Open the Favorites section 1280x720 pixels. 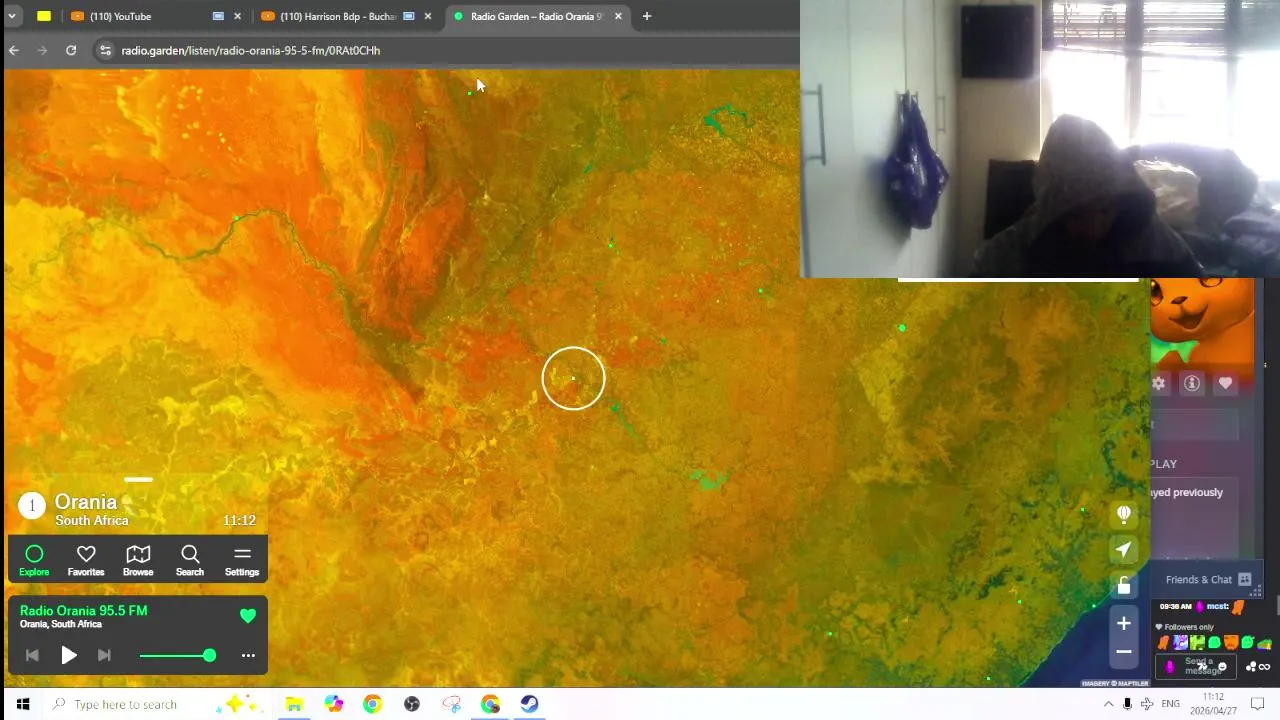click(86, 560)
